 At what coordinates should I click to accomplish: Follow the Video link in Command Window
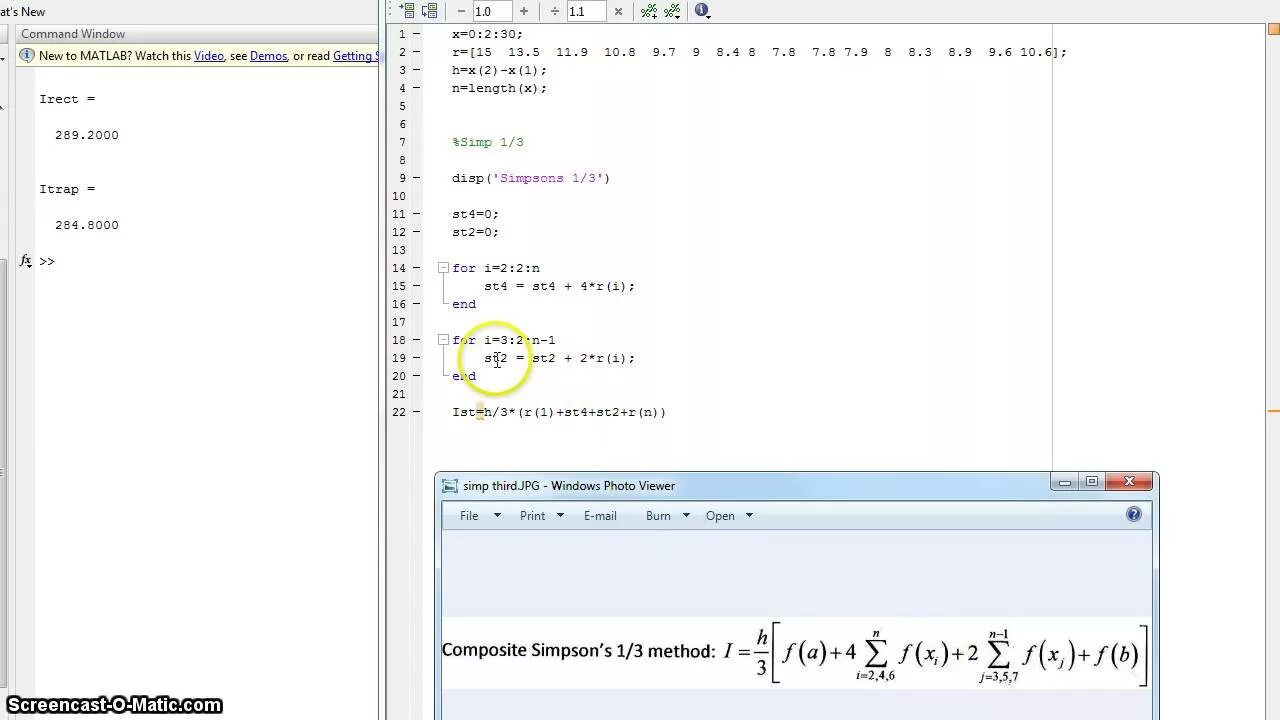tap(209, 56)
